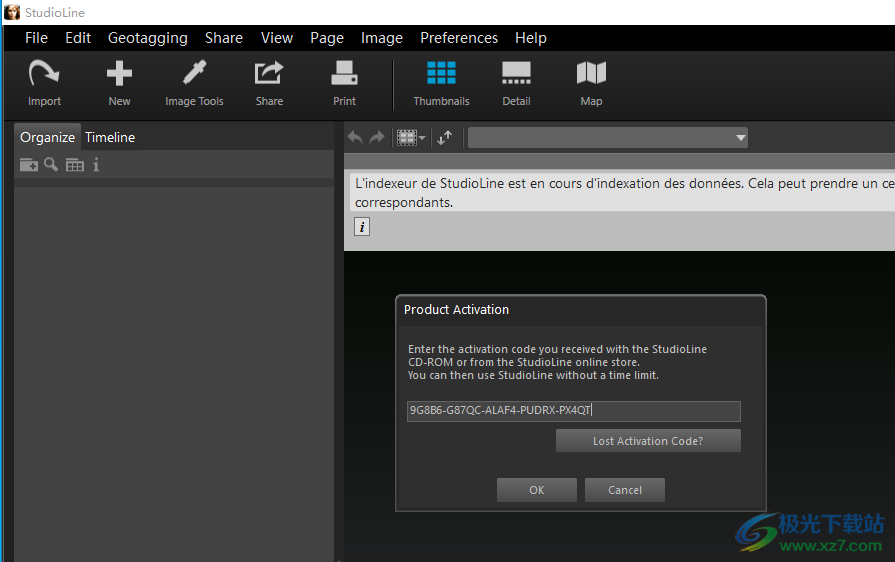Open the Preferences menu
Image resolution: width=895 pixels, height=562 pixels.
pyautogui.click(x=459, y=38)
